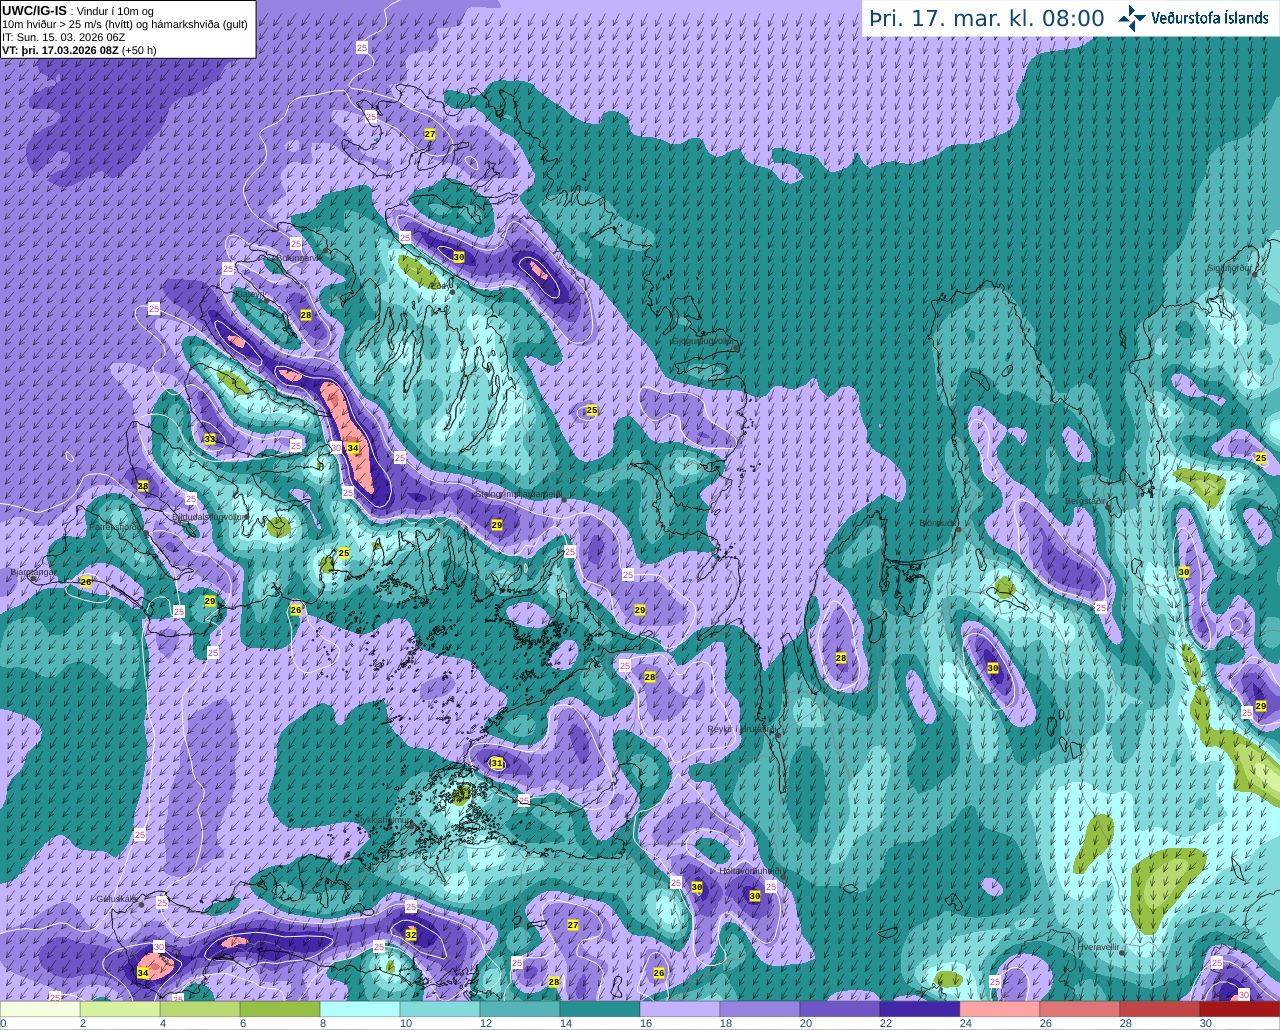Pick the dark red above-30 m/s legend swatch

[x=1240, y=1010]
